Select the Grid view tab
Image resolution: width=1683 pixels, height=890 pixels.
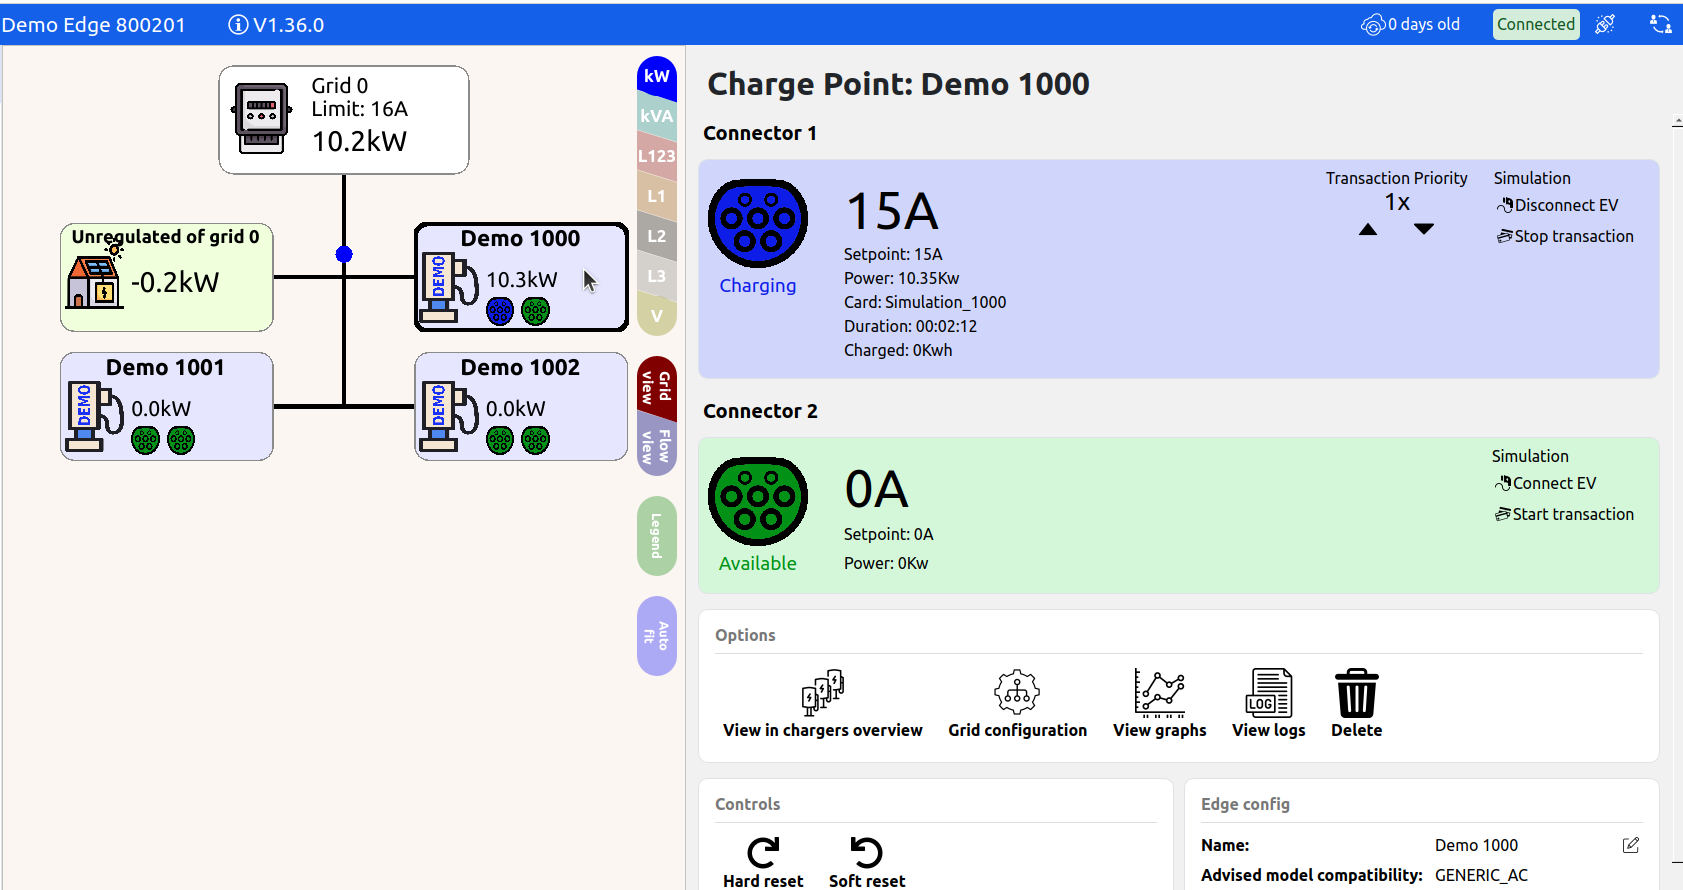tap(657, 387)
